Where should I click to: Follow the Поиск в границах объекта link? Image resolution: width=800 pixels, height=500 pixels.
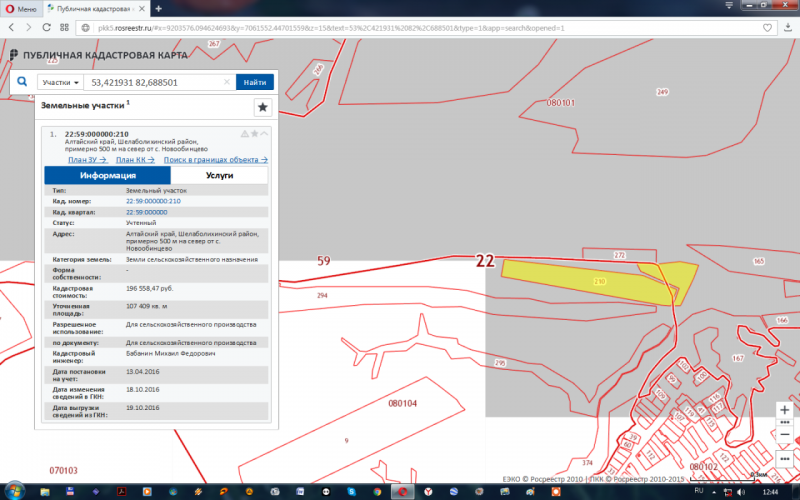[216, 160]
